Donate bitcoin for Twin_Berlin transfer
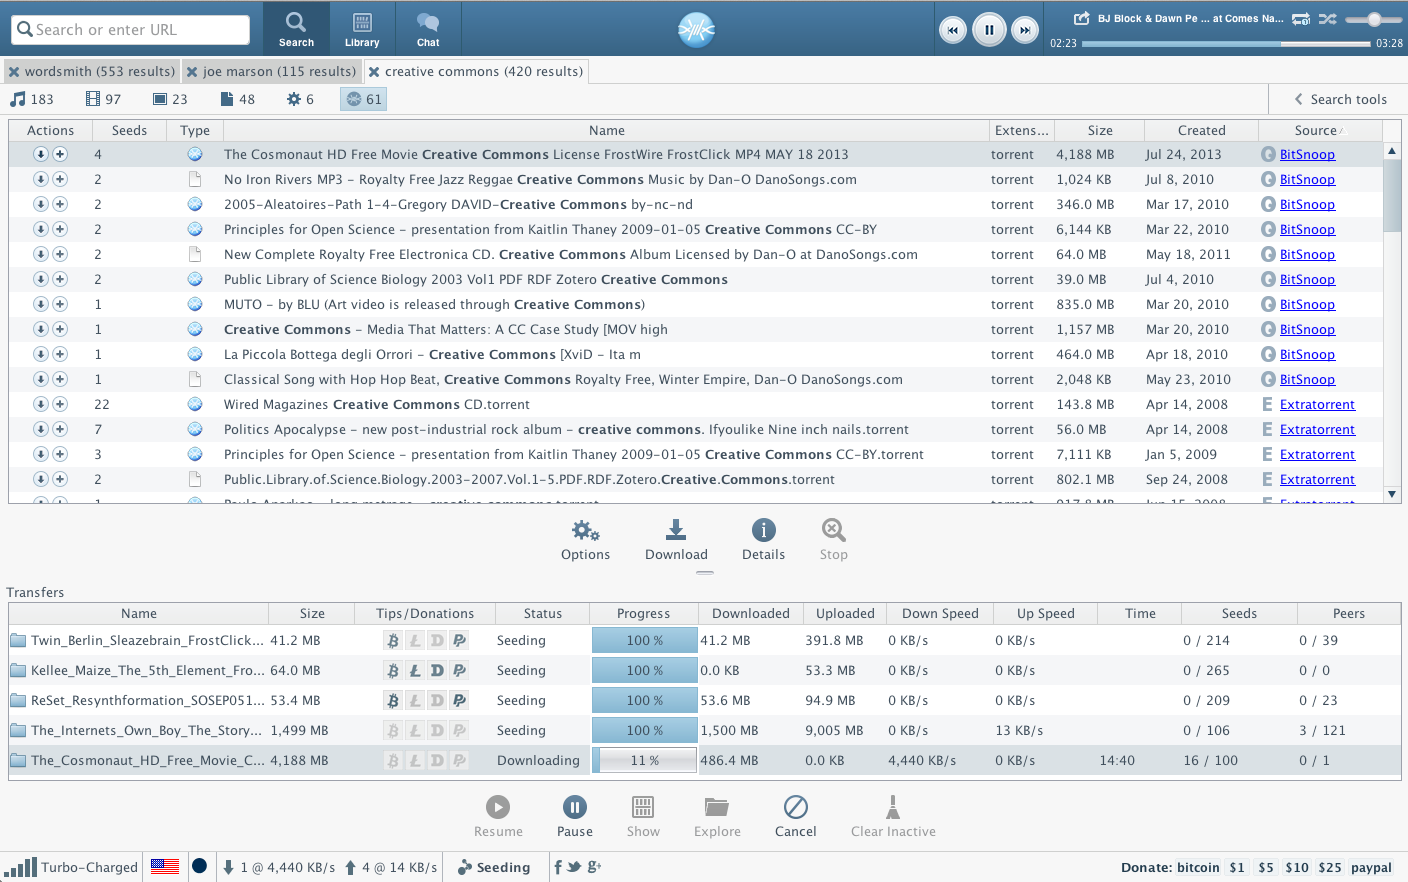Screen dimensions: 1408x882 (x=393, y=641)
